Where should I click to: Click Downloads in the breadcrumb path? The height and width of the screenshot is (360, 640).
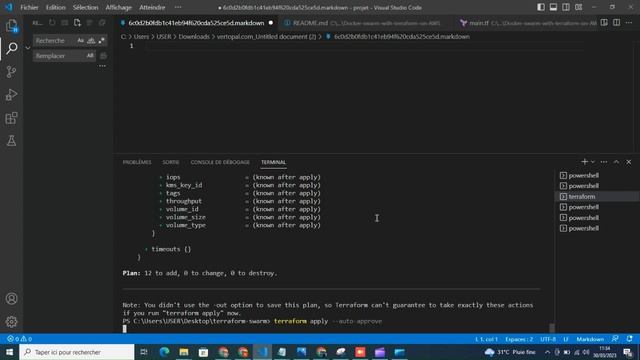(194, 37)
